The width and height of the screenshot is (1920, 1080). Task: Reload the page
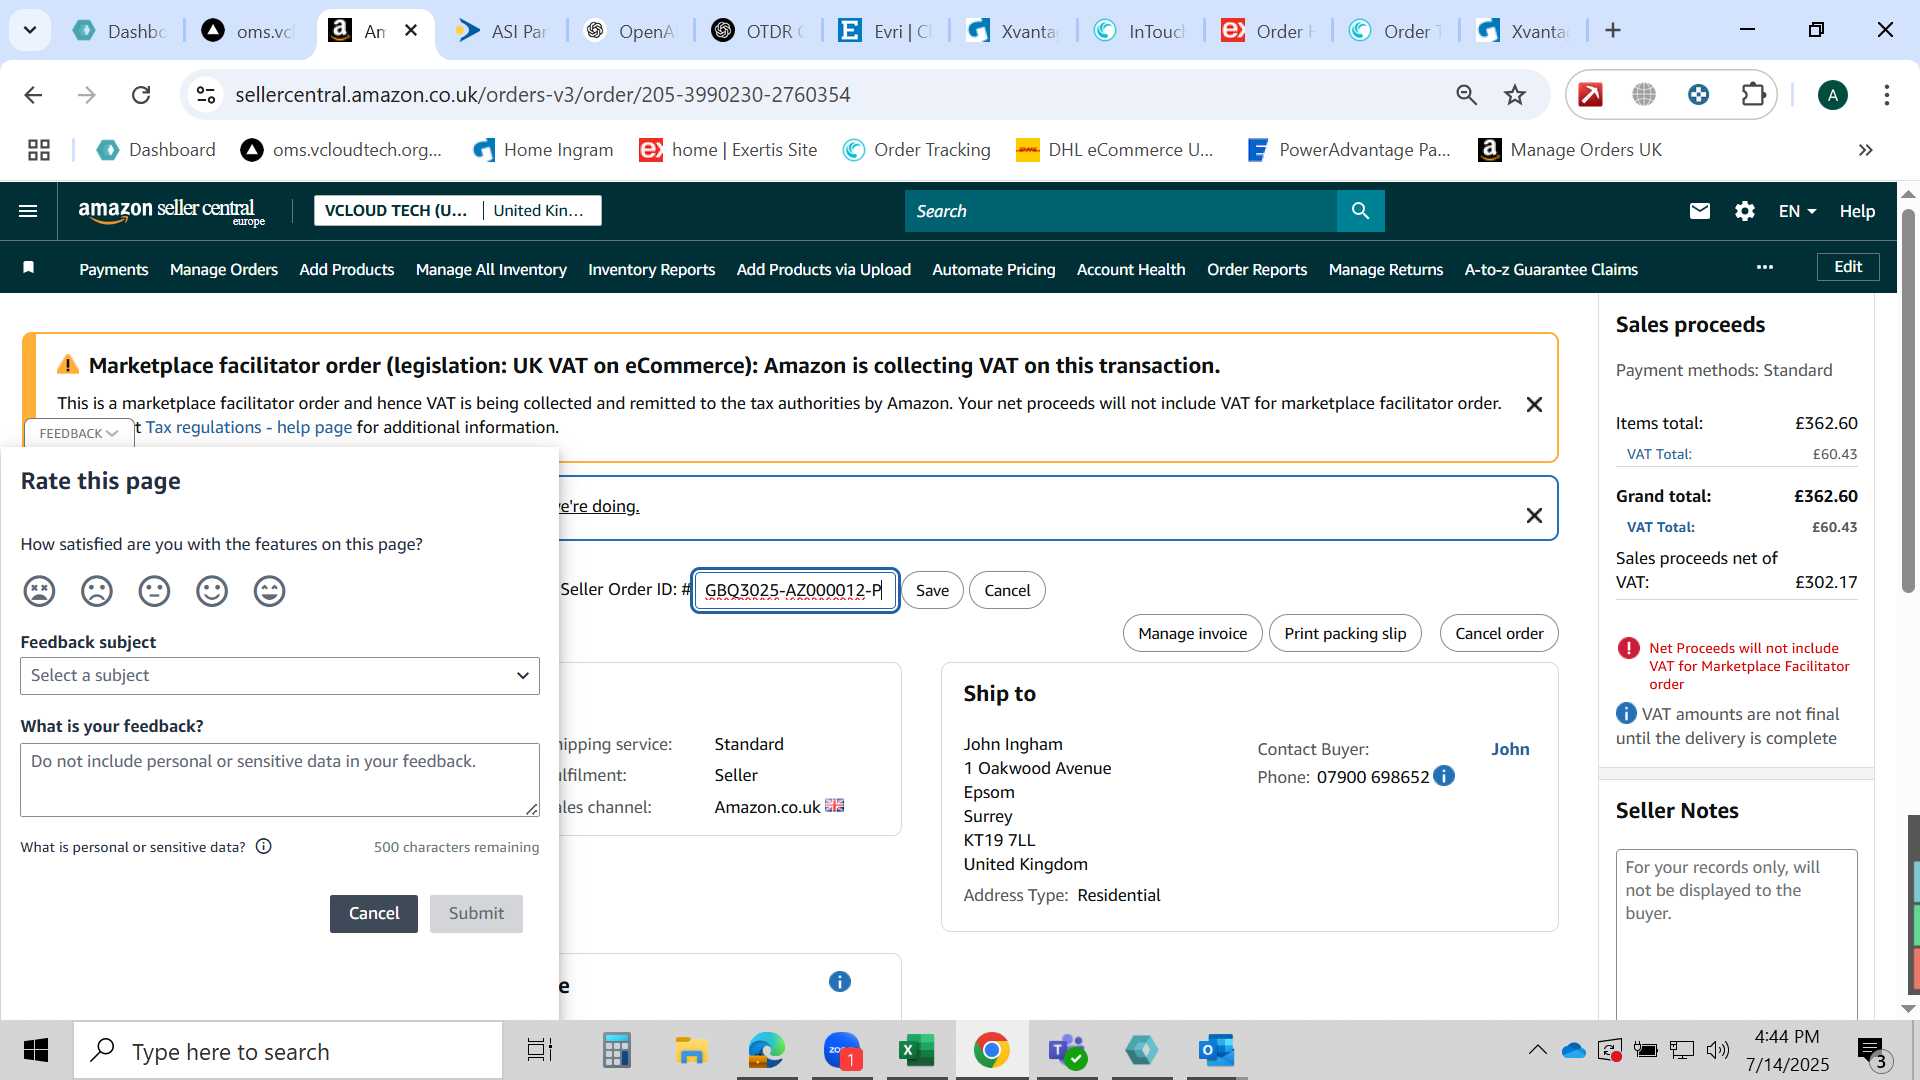141,95
